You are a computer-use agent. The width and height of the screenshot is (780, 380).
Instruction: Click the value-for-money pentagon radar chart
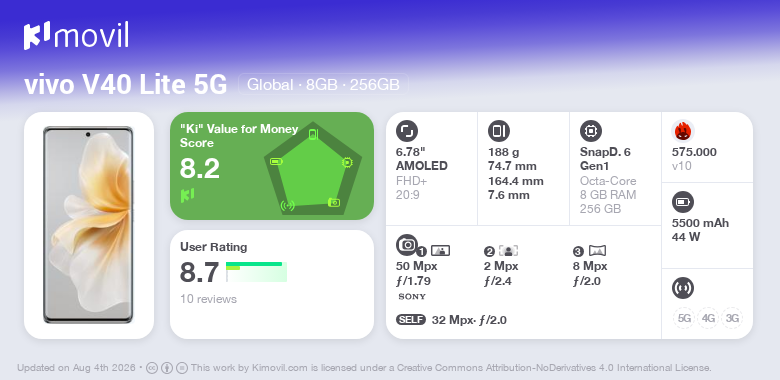pos(313,169)
